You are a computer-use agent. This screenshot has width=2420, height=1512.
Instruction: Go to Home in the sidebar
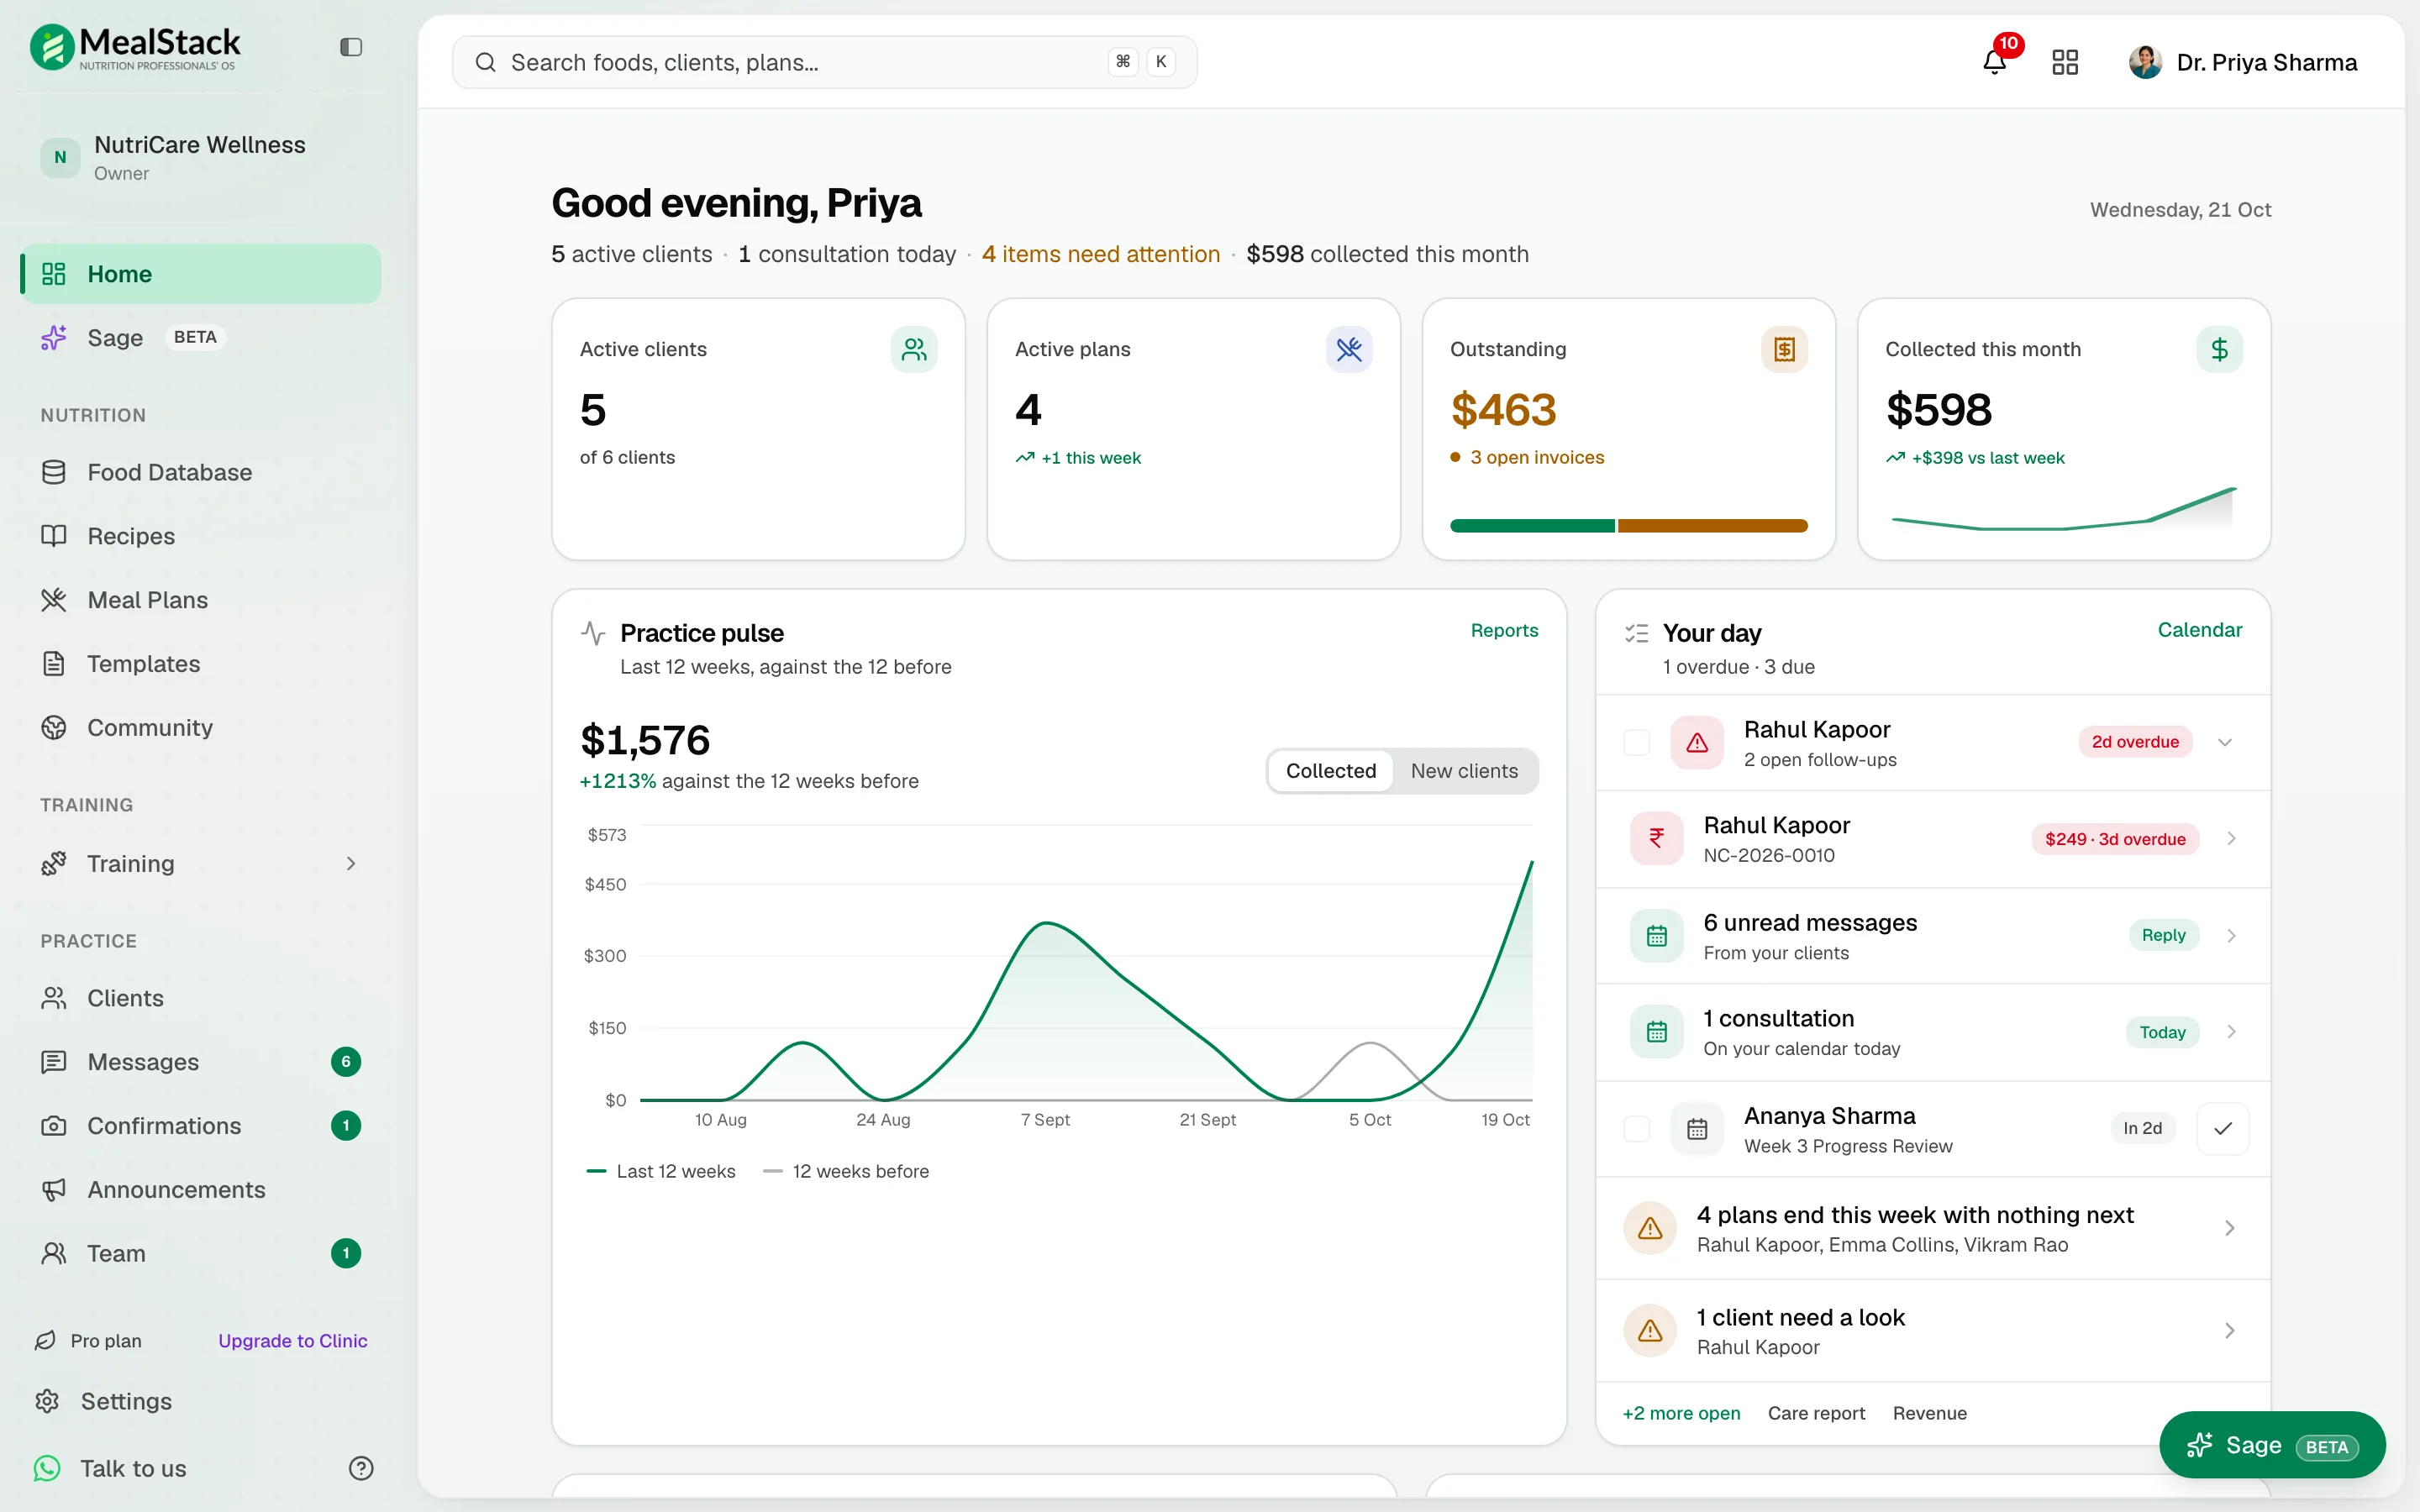[x=200, y=274]
